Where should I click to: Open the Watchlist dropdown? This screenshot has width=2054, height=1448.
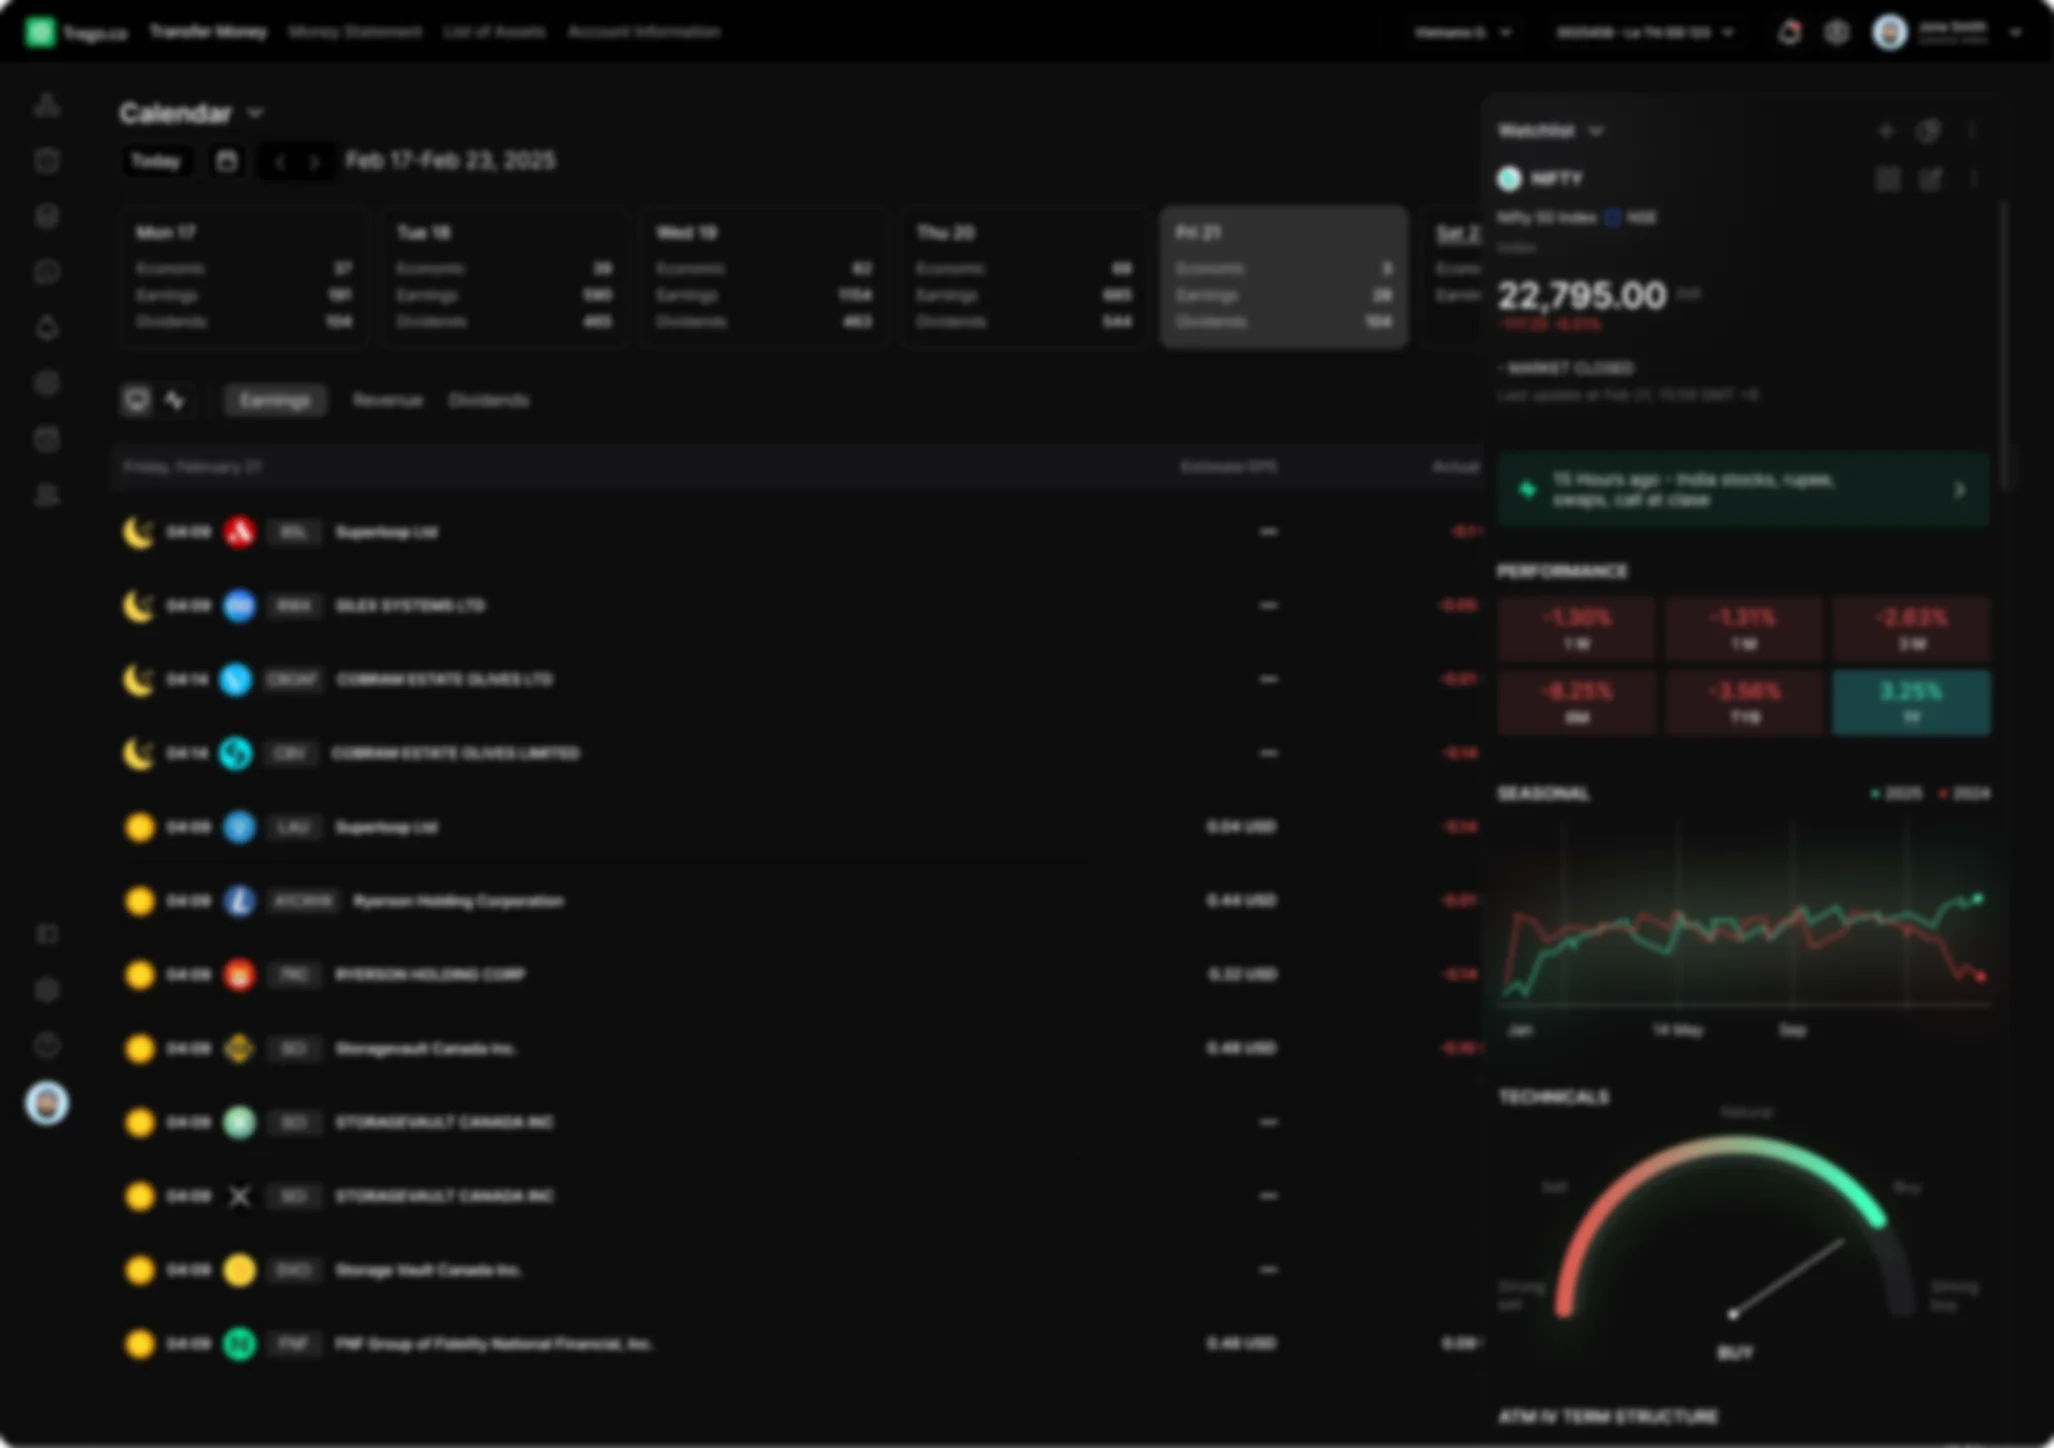tap(1596, 131)
